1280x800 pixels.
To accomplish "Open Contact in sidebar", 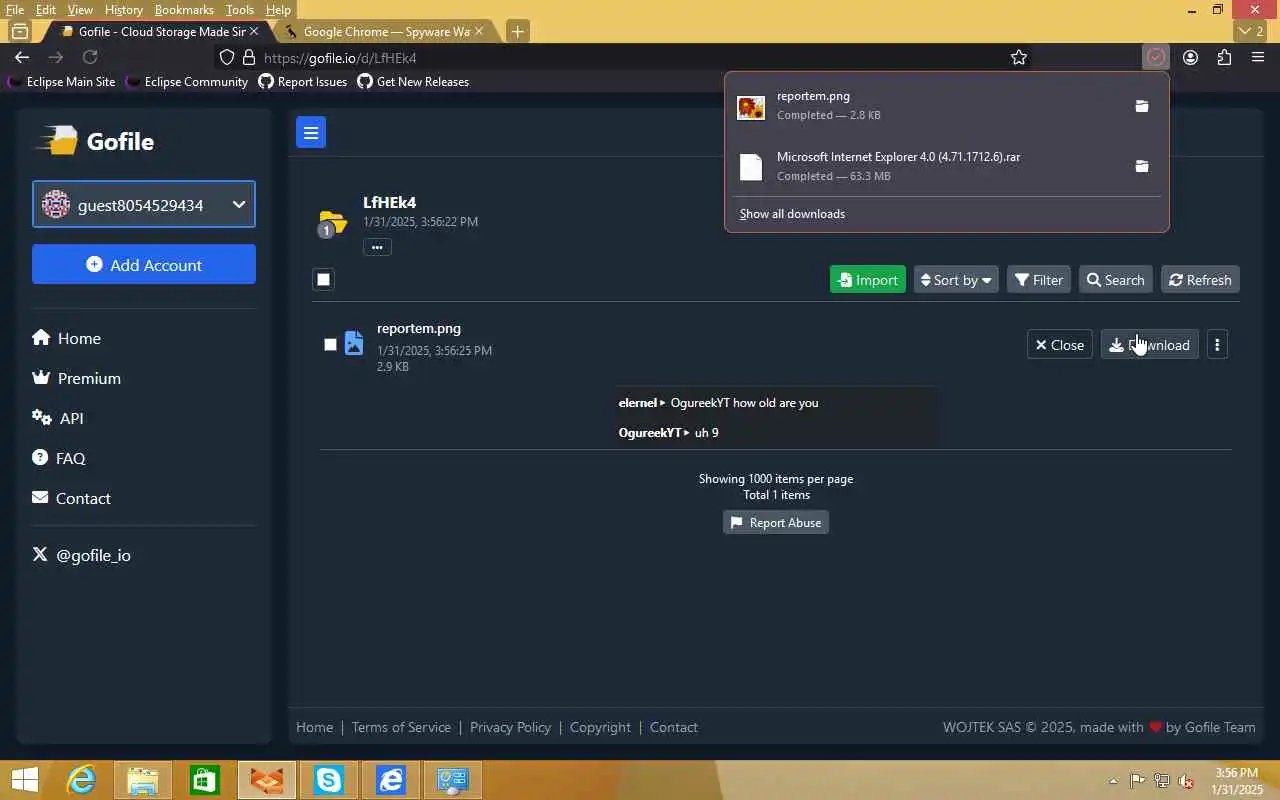I will (71, 498).
